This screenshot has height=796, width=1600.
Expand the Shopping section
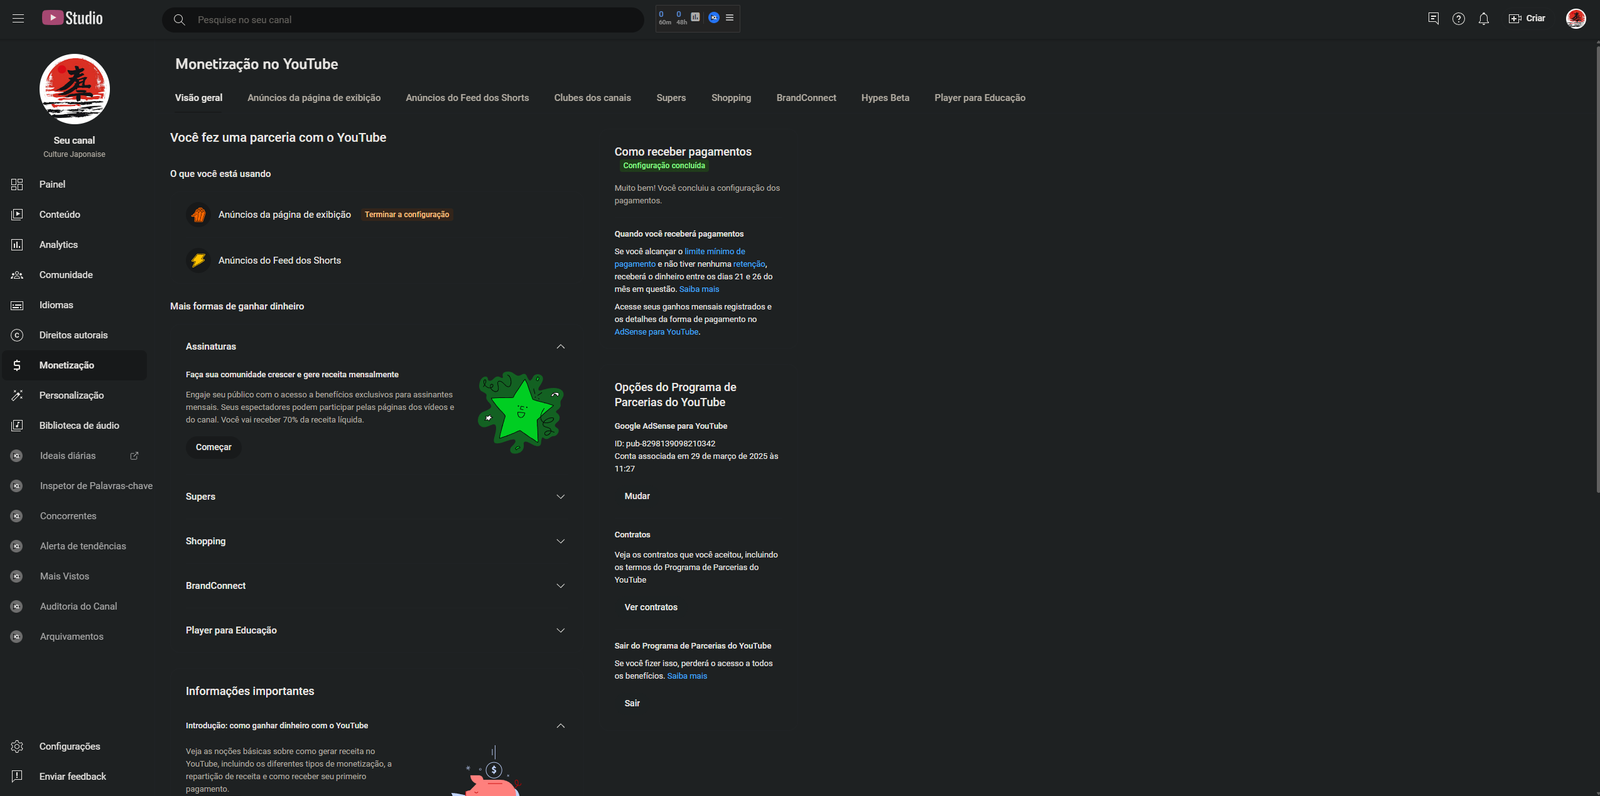(x=560, y=541)
